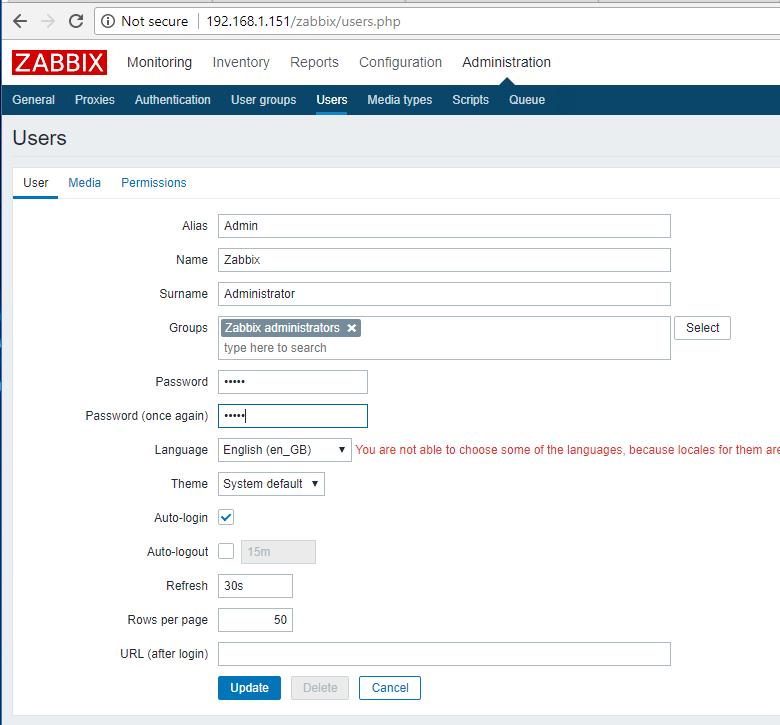
Task: Focus the Password field
Action: point(293,382)
